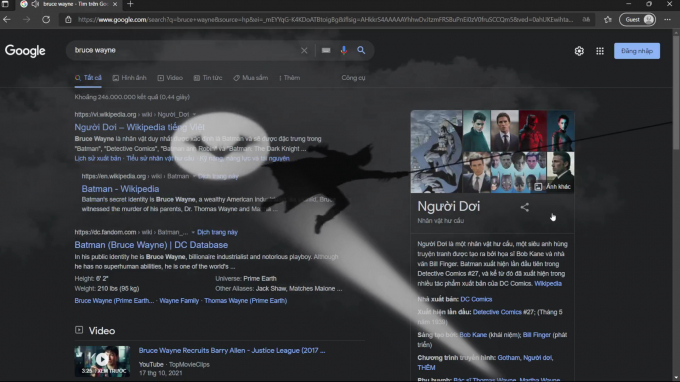
Task: Close the bruce wayne tab
Action: point(115,4)
